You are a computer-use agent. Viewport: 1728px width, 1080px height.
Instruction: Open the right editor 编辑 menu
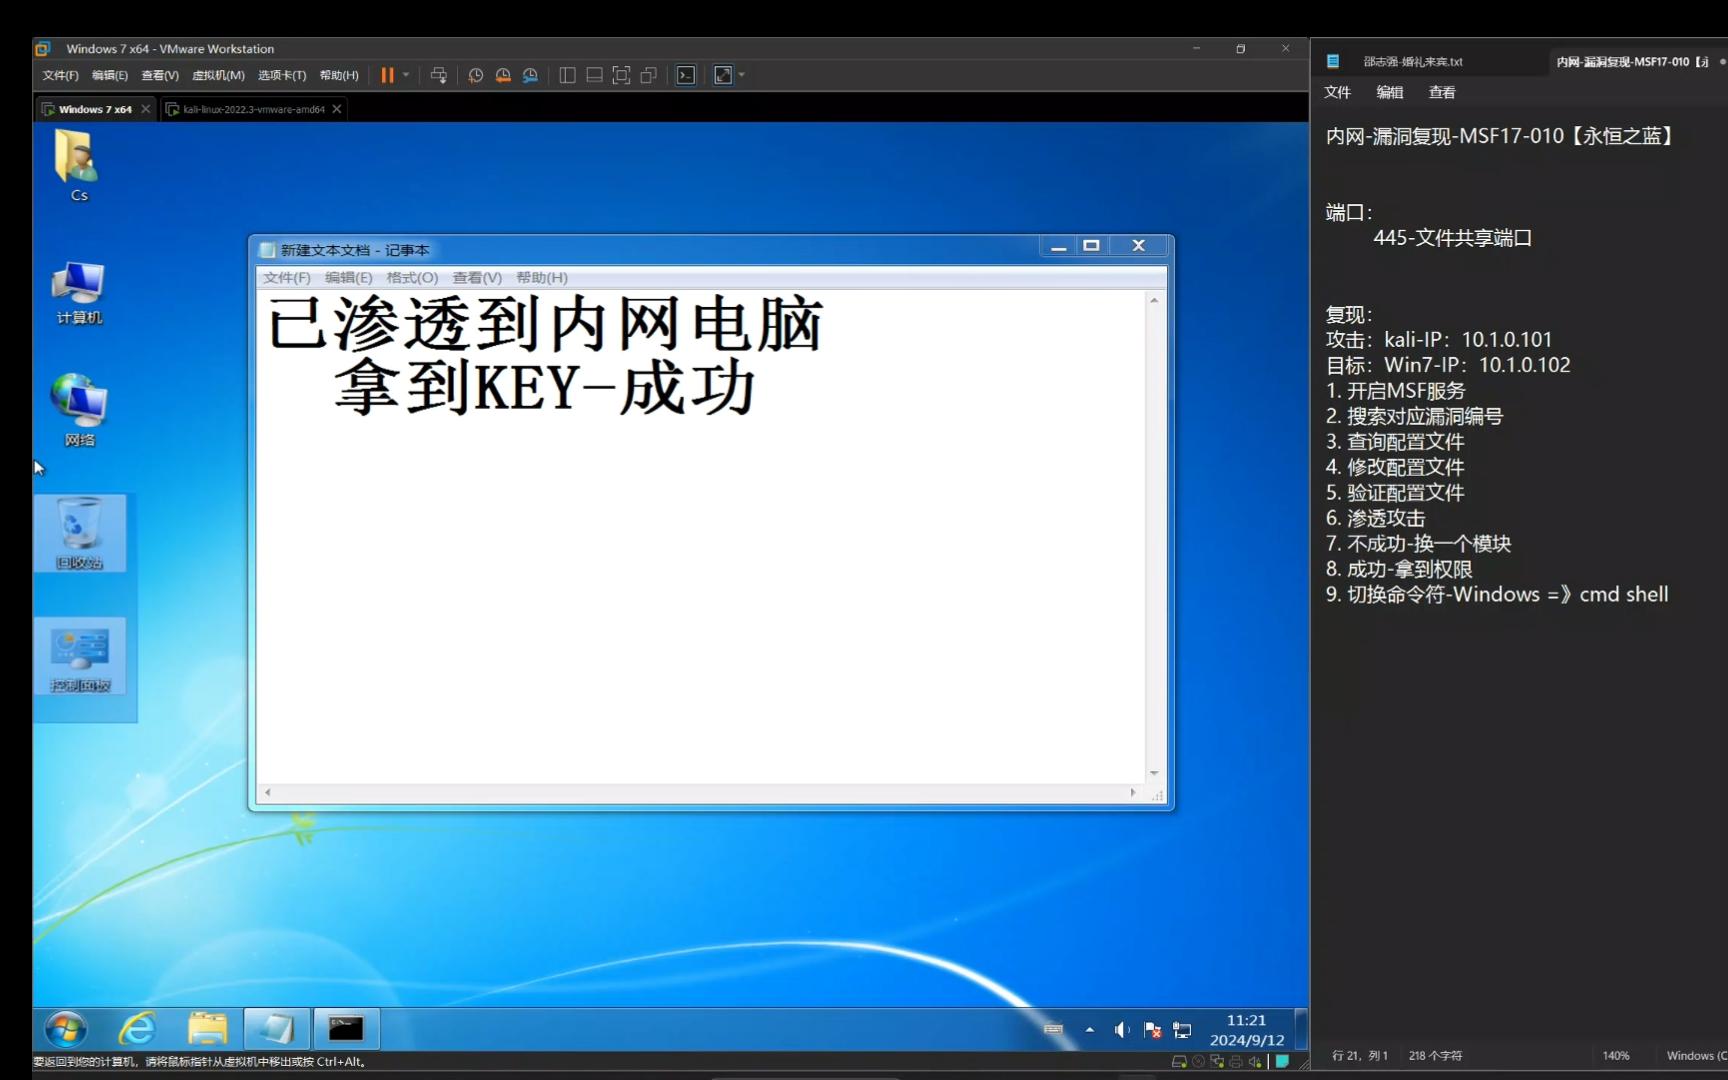point(1390,92)
